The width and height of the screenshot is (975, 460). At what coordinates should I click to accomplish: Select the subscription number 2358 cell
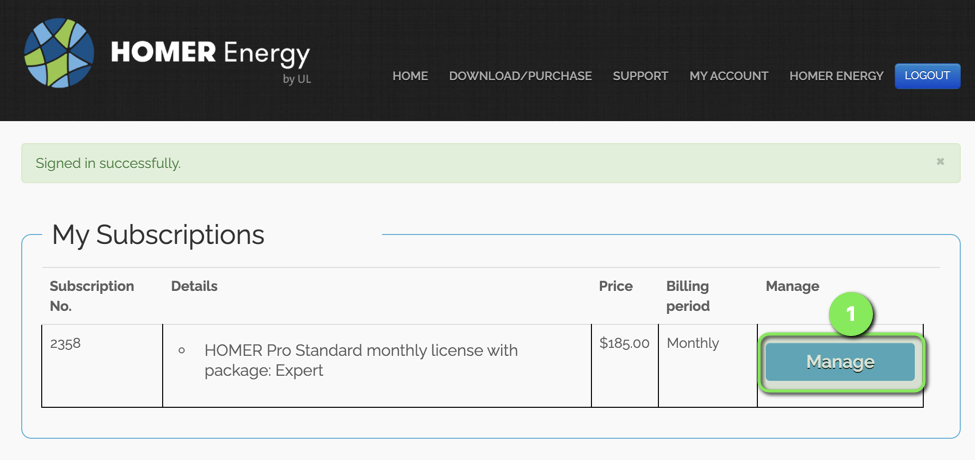tap(66, 343)
